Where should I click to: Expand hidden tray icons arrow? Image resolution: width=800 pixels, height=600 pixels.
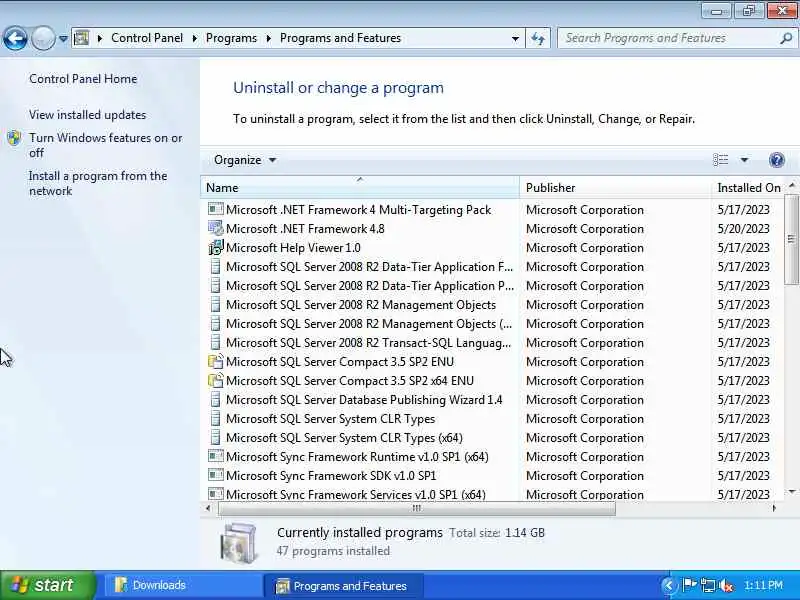668,585
